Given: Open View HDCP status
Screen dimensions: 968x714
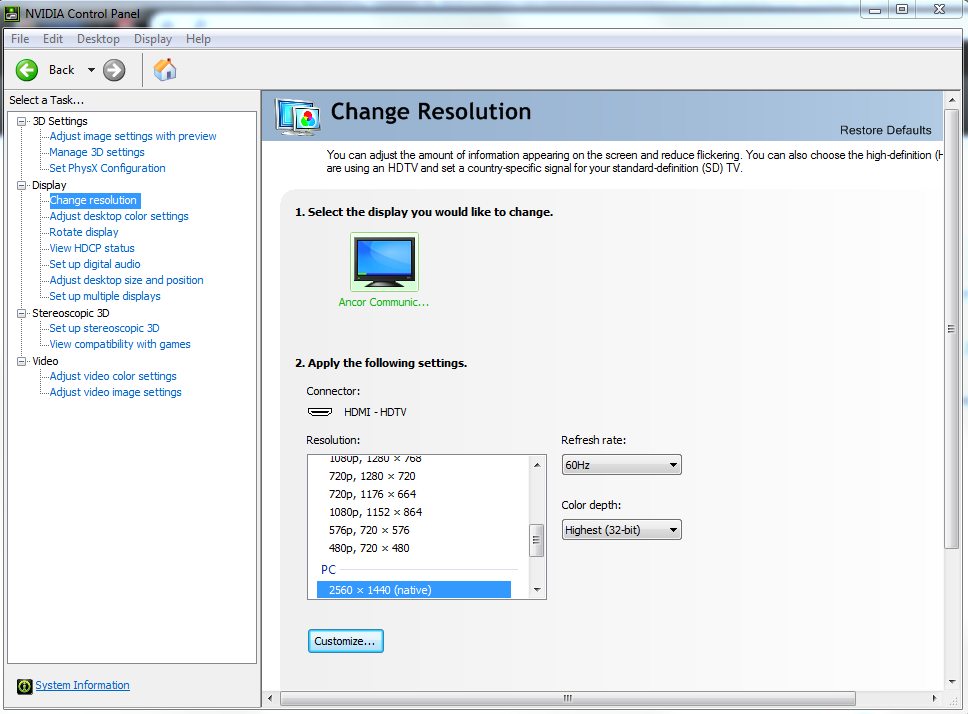Looking at the screenshot, I should [92, 249].
